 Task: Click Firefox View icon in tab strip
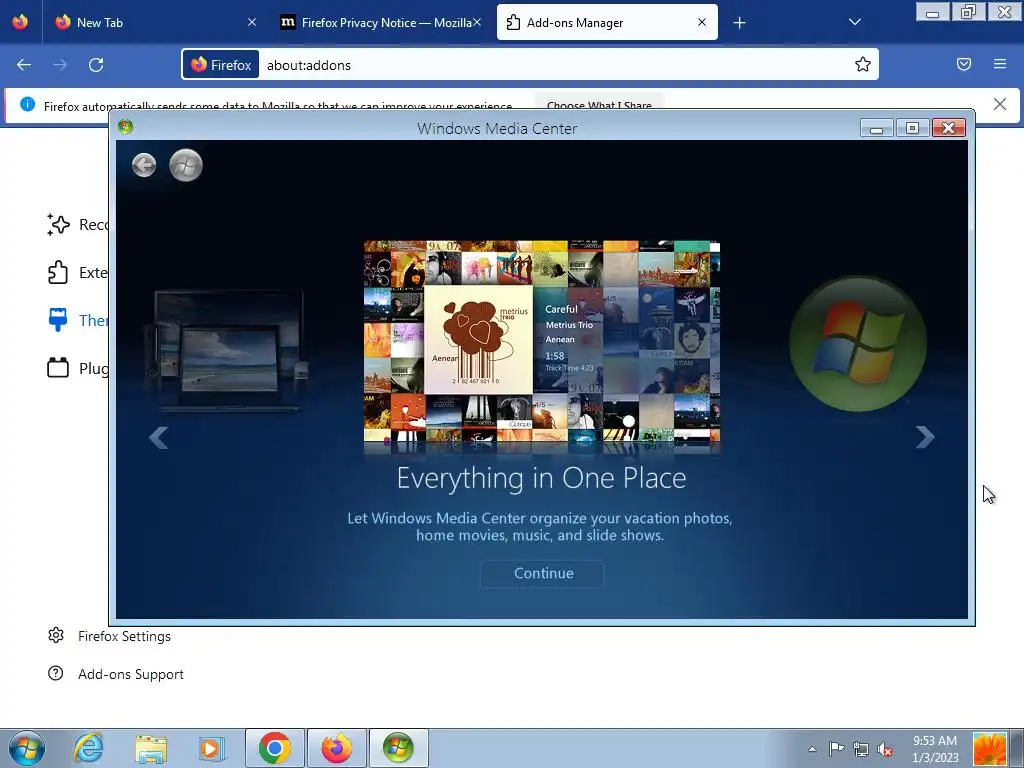point(20,22)
